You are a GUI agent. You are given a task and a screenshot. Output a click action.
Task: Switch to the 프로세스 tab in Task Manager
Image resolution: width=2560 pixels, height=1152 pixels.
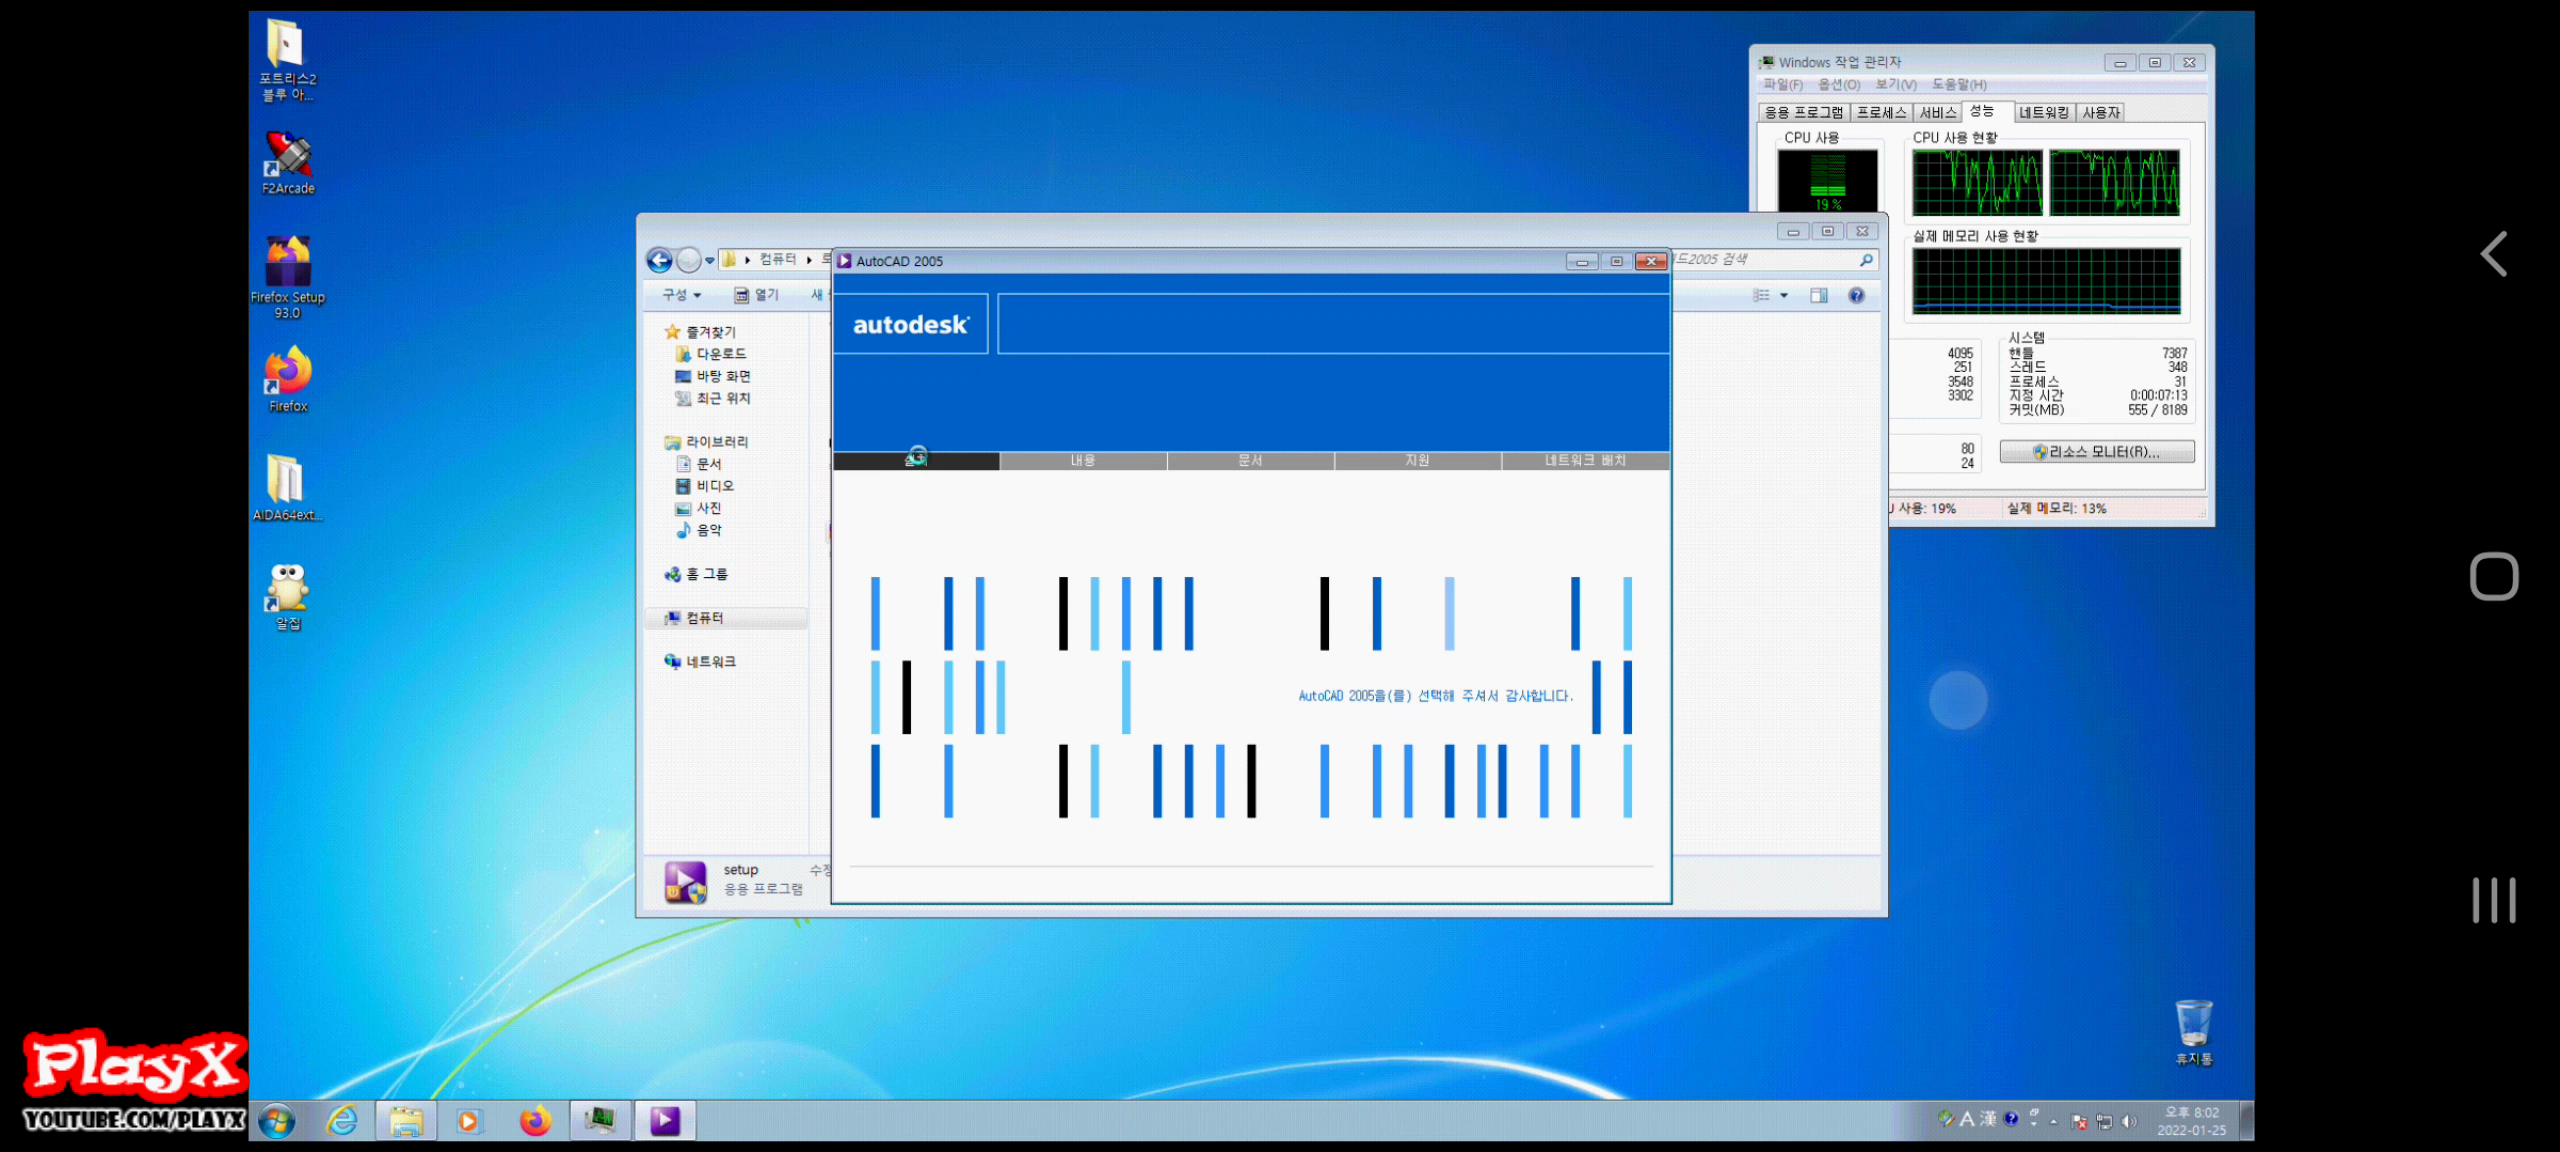(x=1881, y=113)
